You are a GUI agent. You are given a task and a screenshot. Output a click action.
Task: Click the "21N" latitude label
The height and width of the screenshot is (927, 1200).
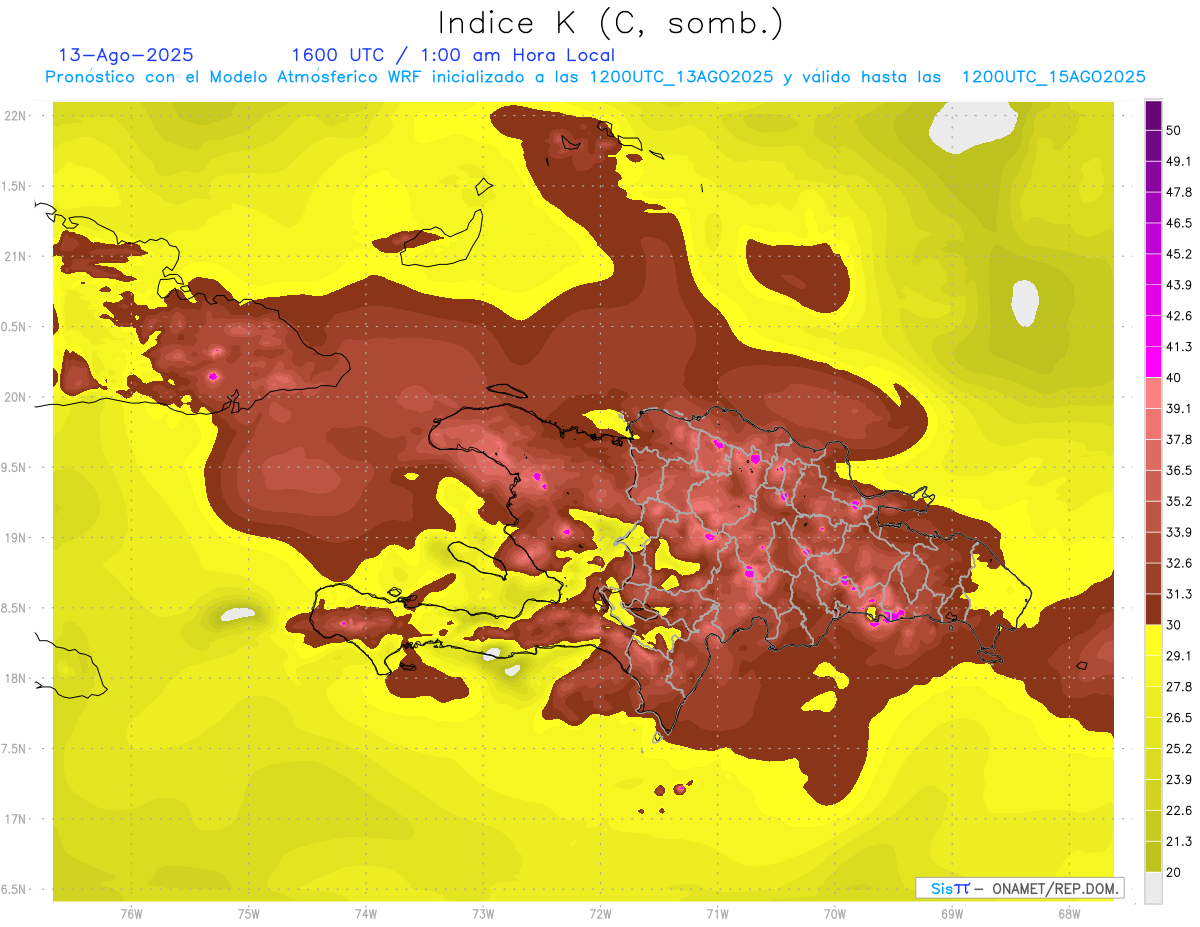[16, 256]
